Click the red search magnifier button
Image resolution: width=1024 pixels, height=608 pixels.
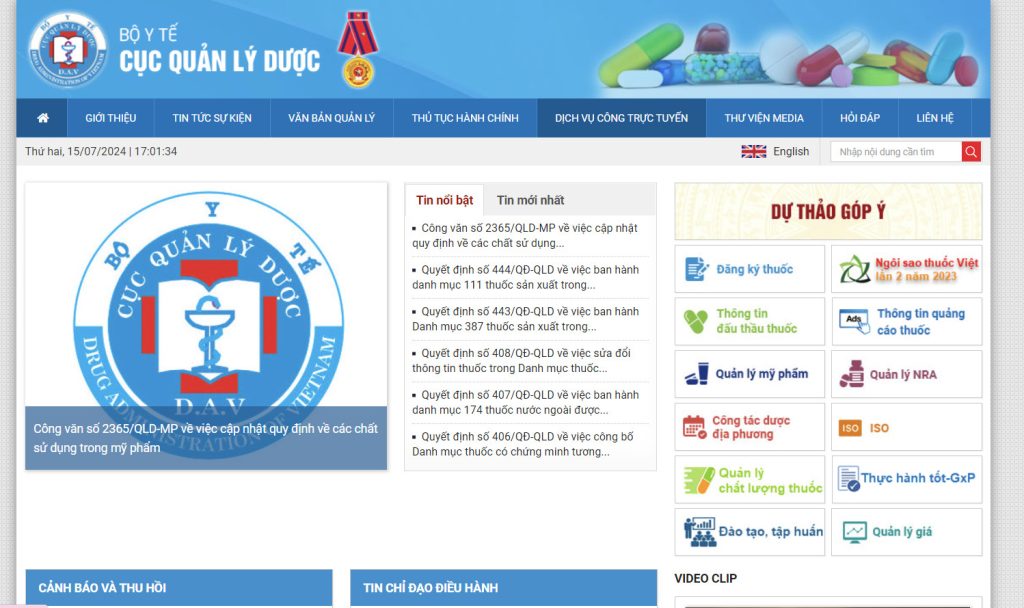pos(971,152)
